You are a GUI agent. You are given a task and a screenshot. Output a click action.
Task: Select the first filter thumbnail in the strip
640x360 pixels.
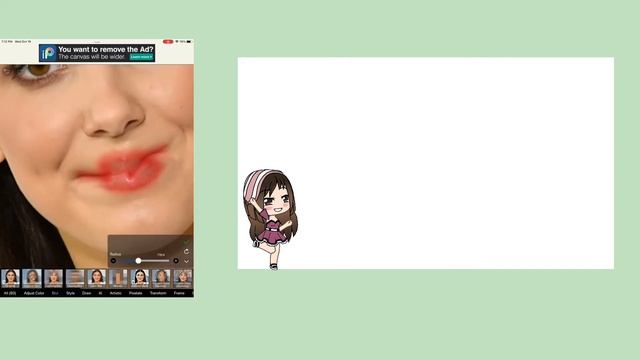pos(10,278)
